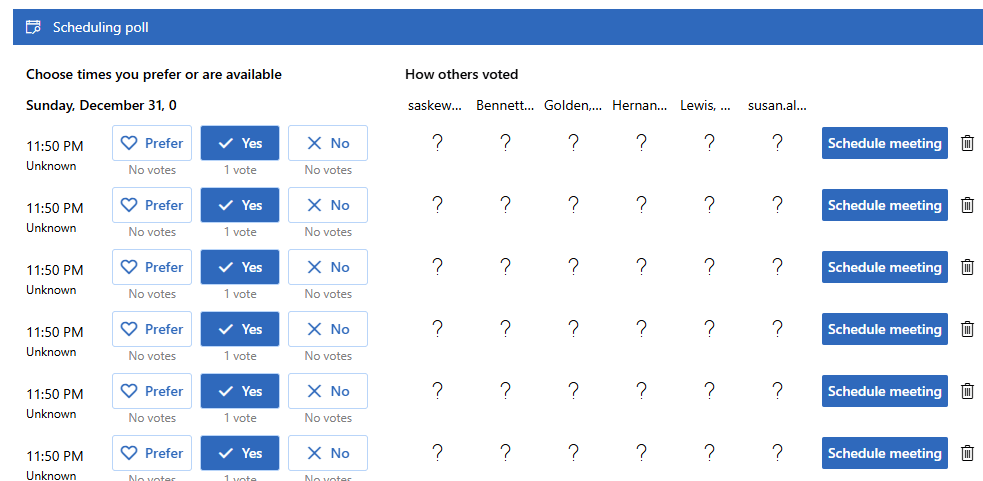Delete the second time slot using trash icon

click(967, 205)
